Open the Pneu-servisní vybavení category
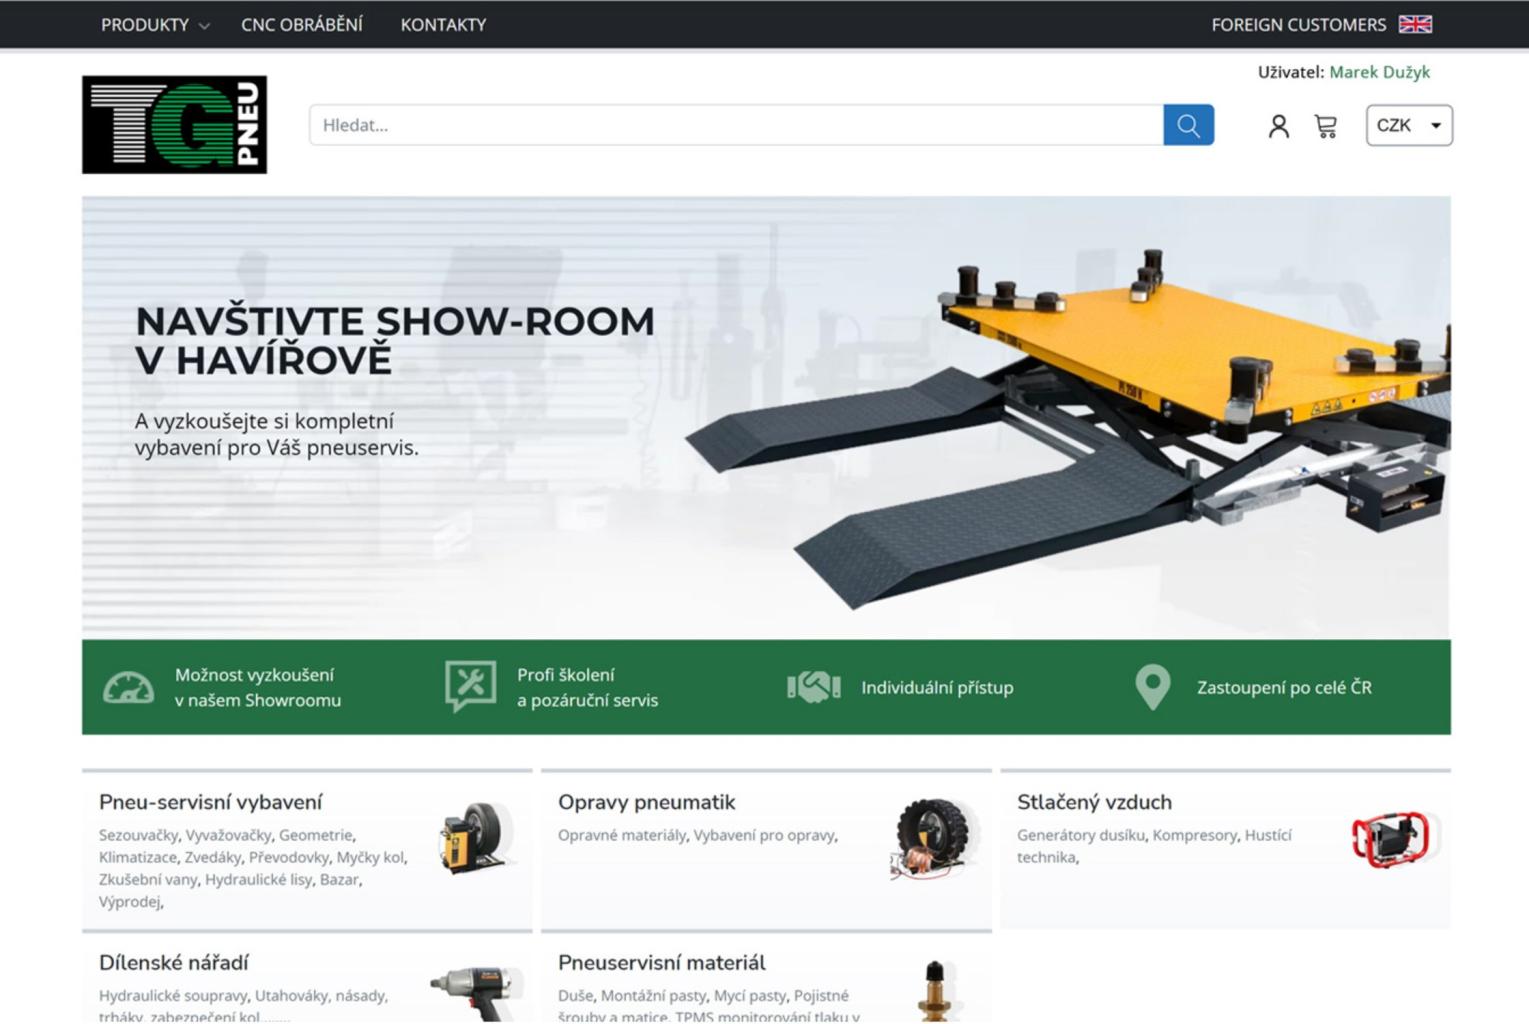The image size is (1529, 1024). [210, 802]
